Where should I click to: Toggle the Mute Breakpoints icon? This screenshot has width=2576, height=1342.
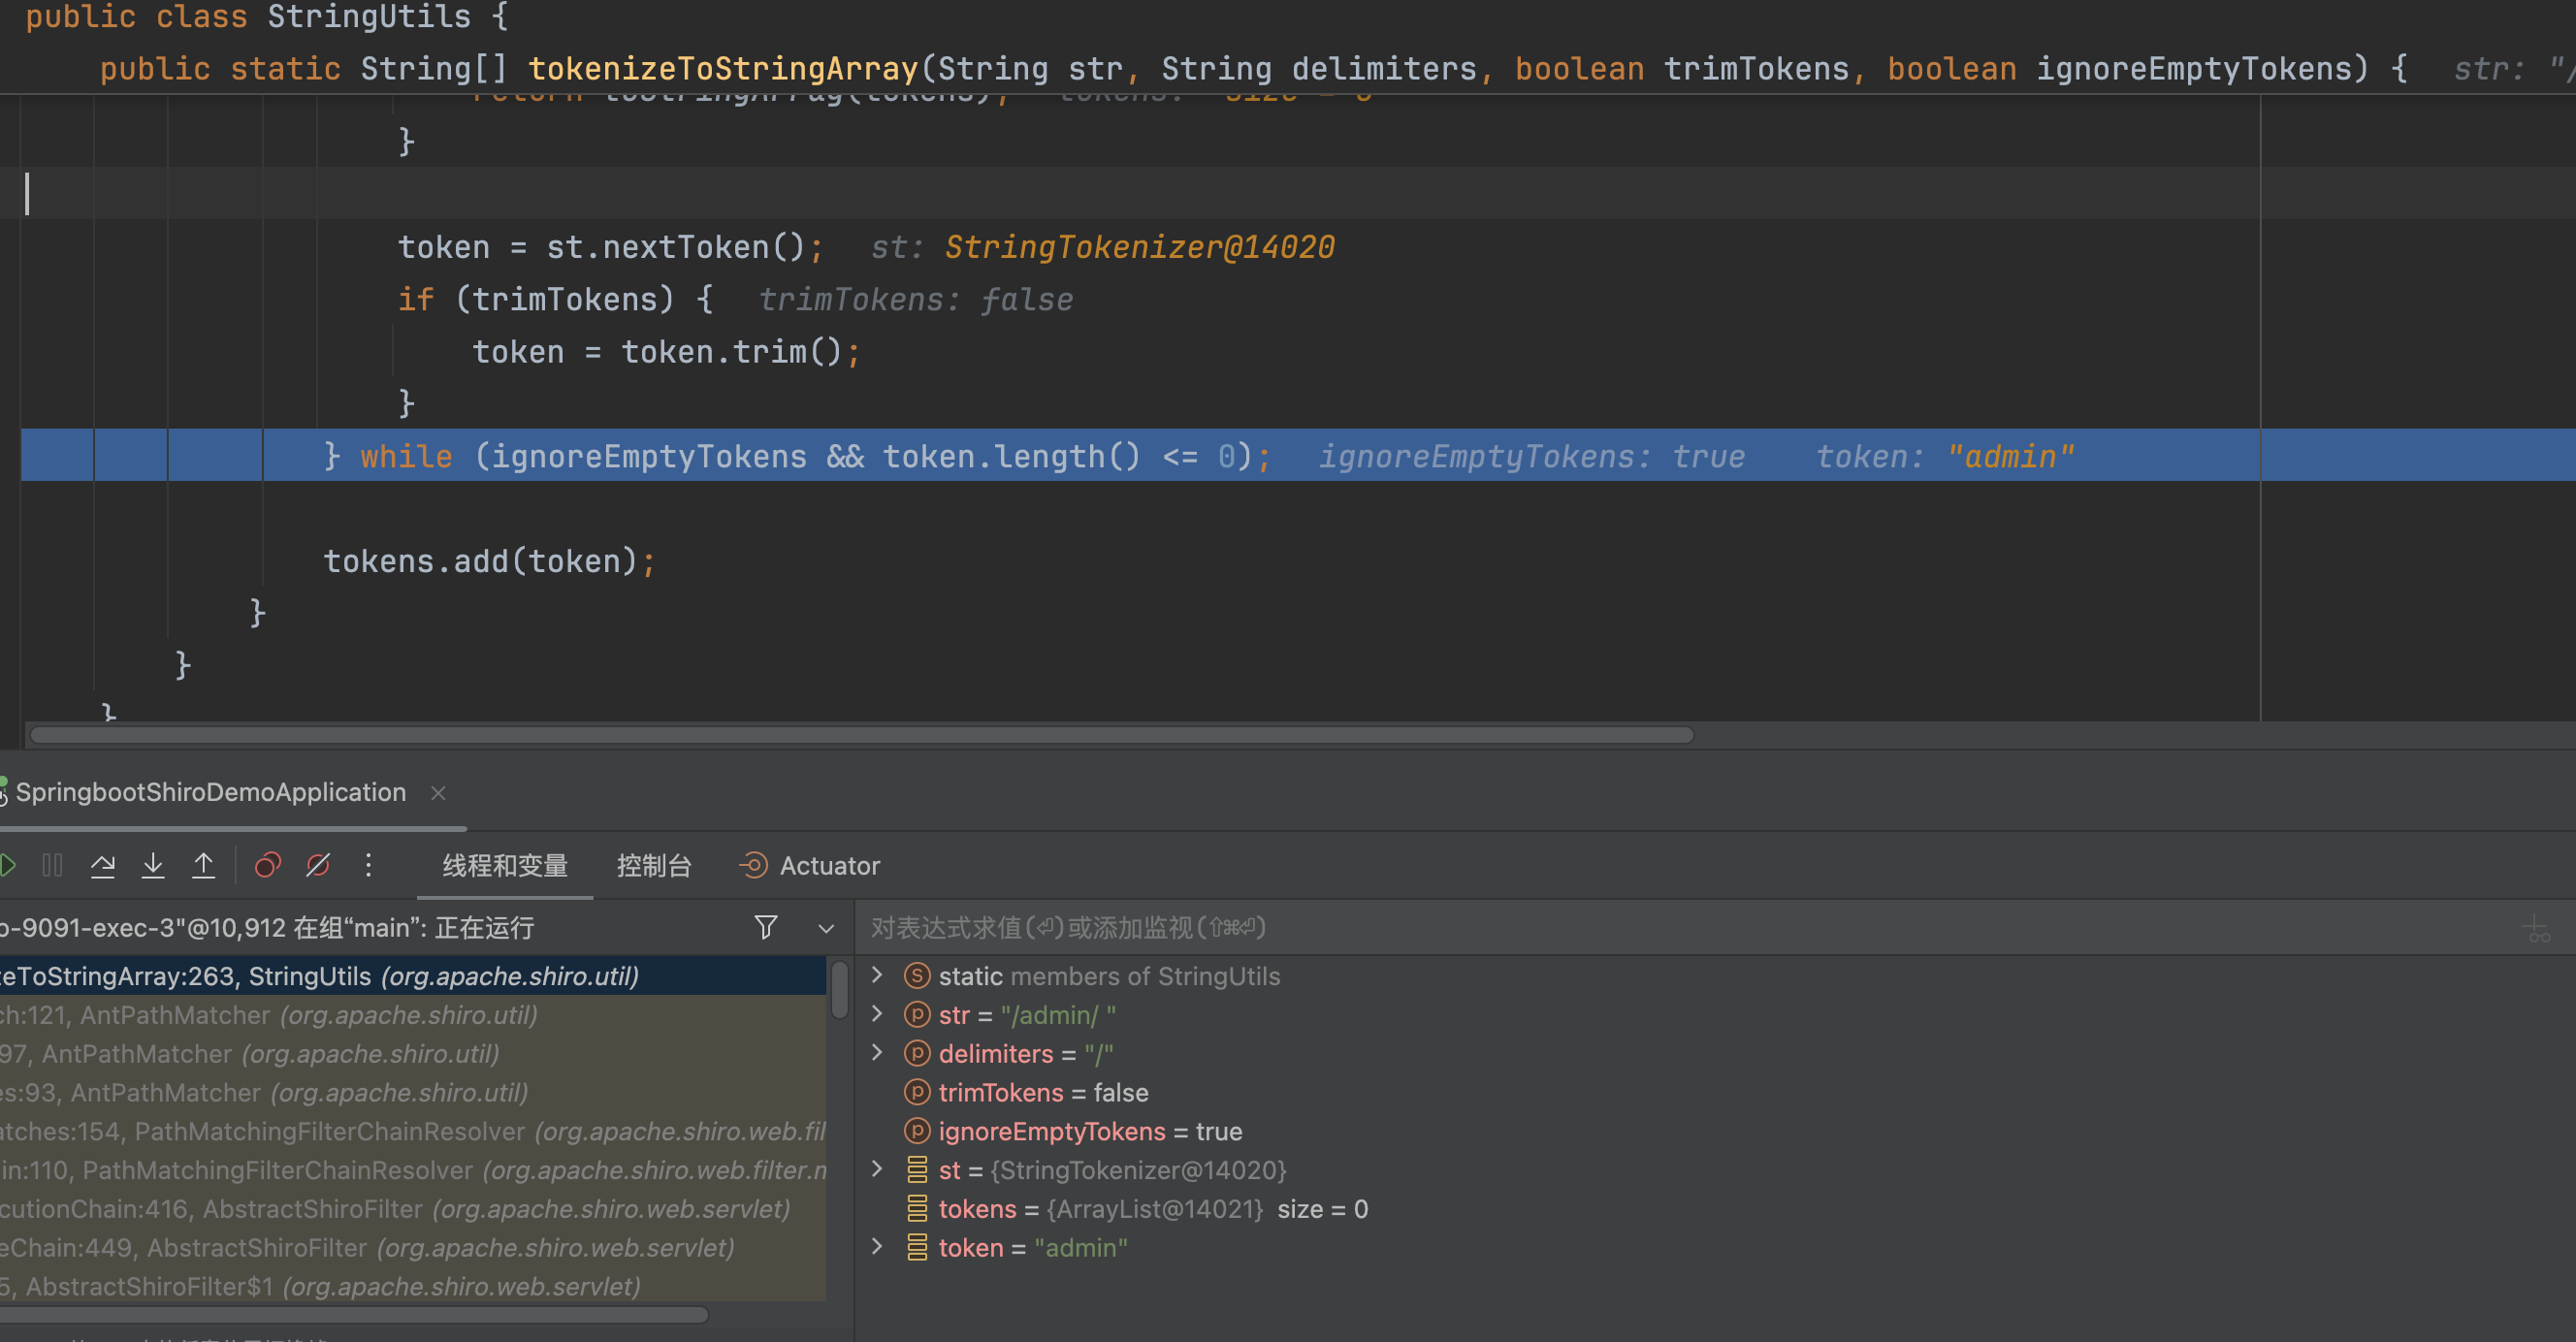pyautogui.click(x=318, y=865)
